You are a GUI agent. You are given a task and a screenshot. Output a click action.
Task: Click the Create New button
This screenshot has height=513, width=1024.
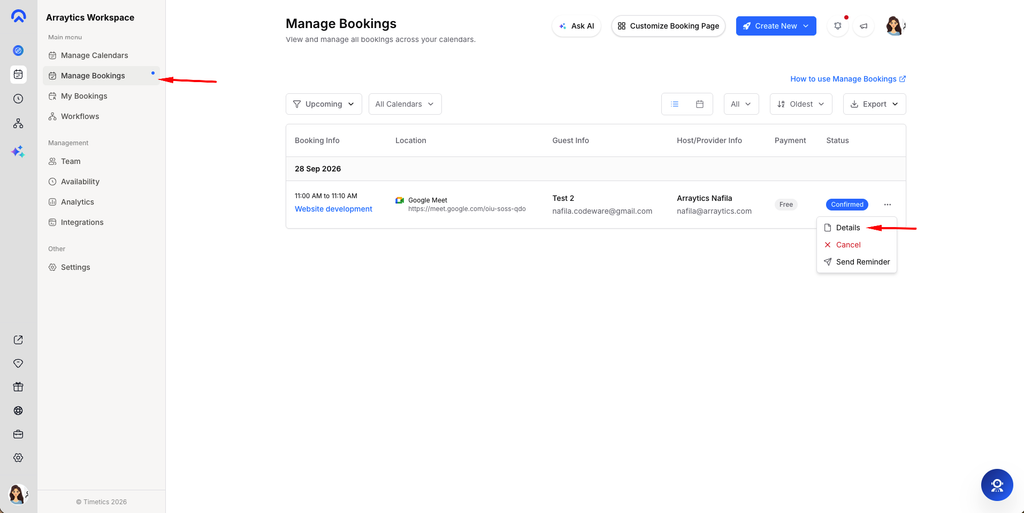[776, 26]
